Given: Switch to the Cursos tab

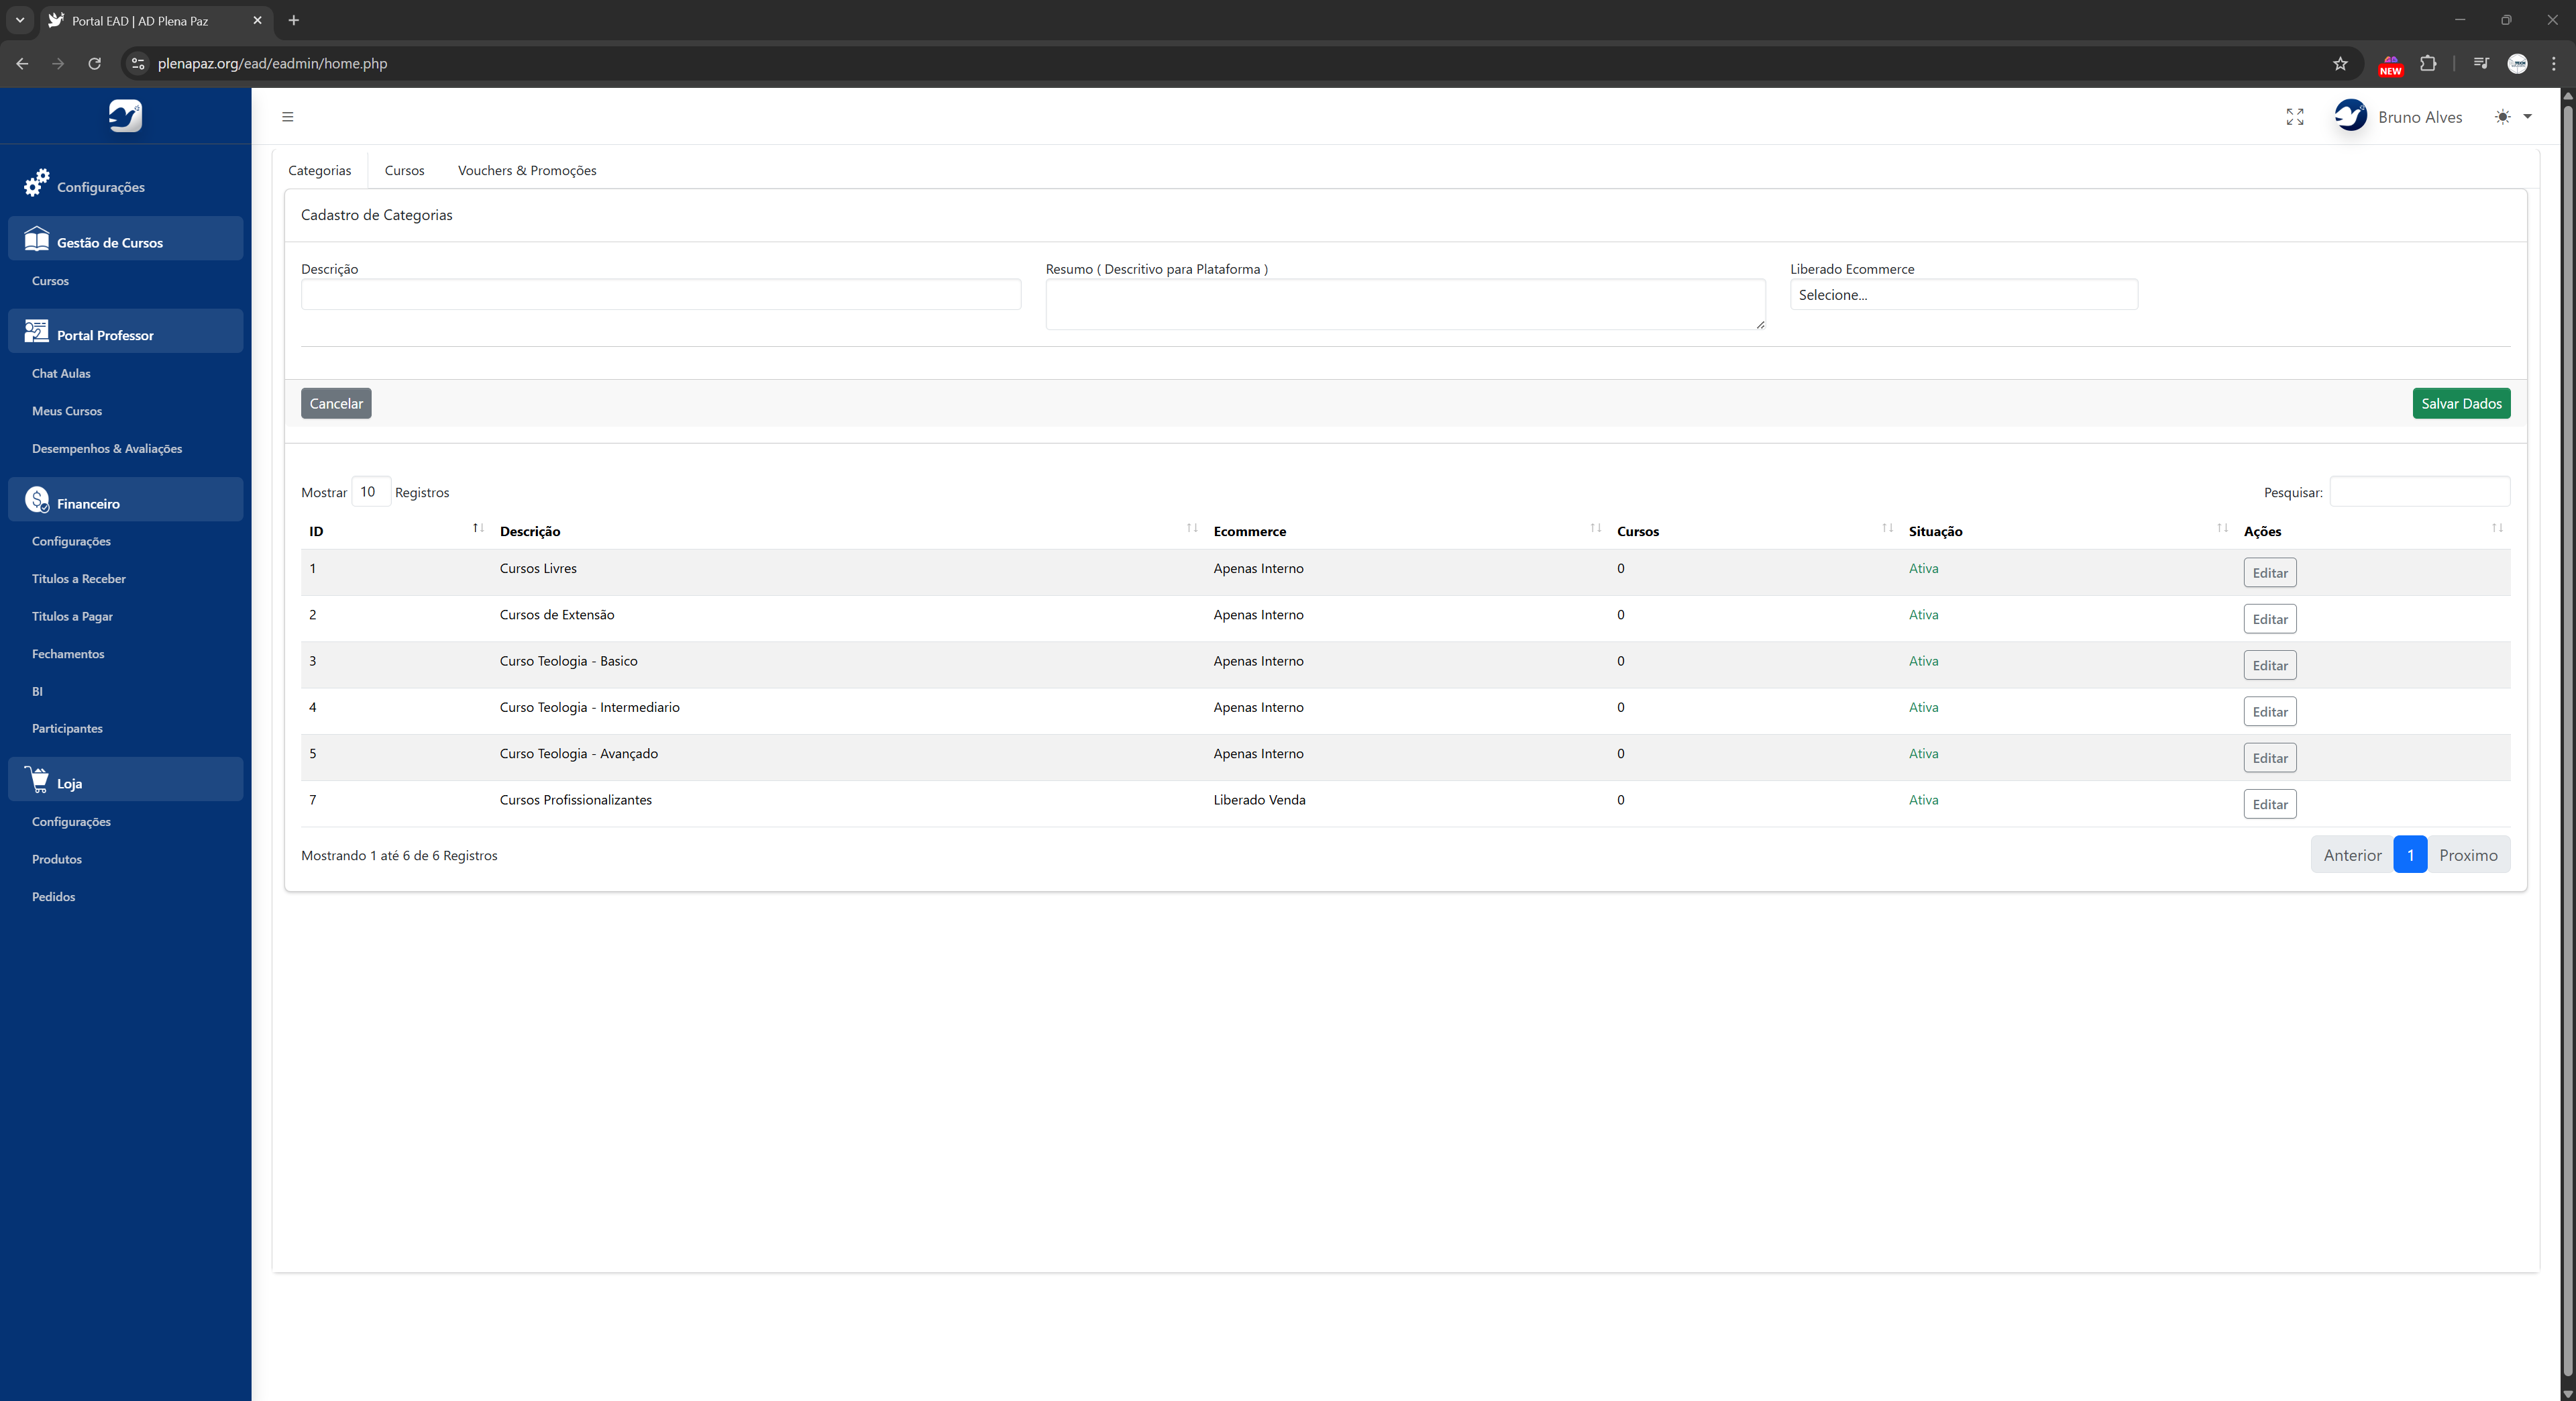Looking at the screenshot, I should click(404, 171).
